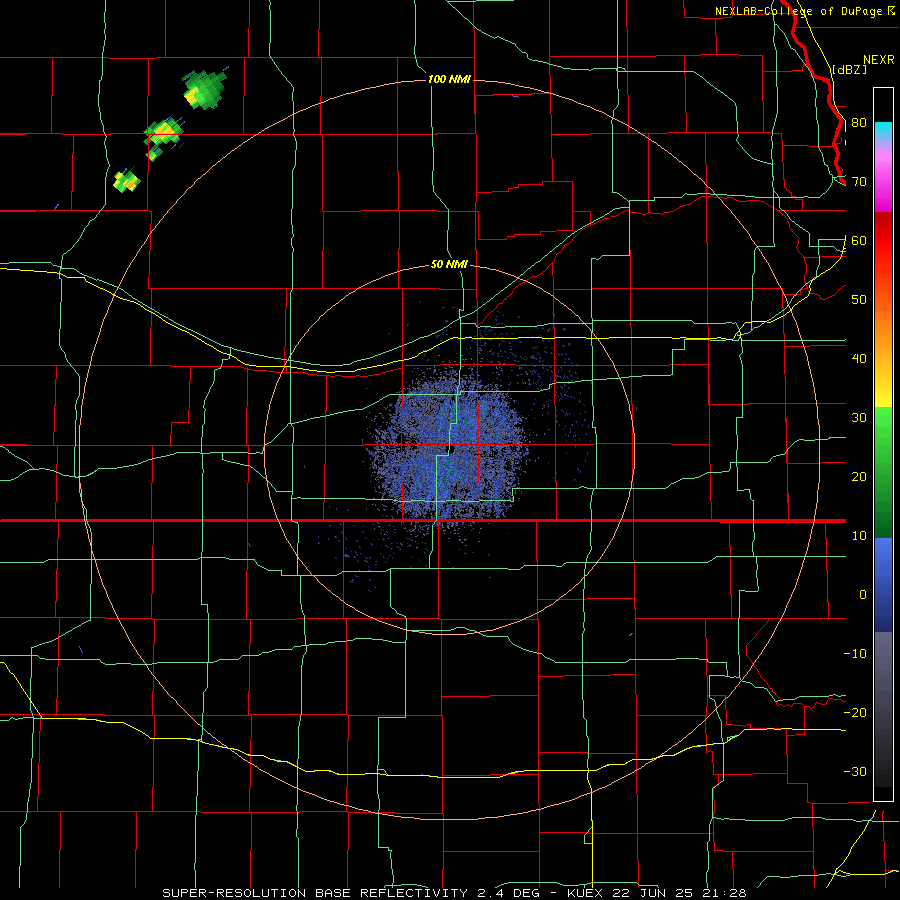This screenshot has height=900, width=900.
Task: Select the -30 value on the dBZ scale
Action: (x=855, y=772)
